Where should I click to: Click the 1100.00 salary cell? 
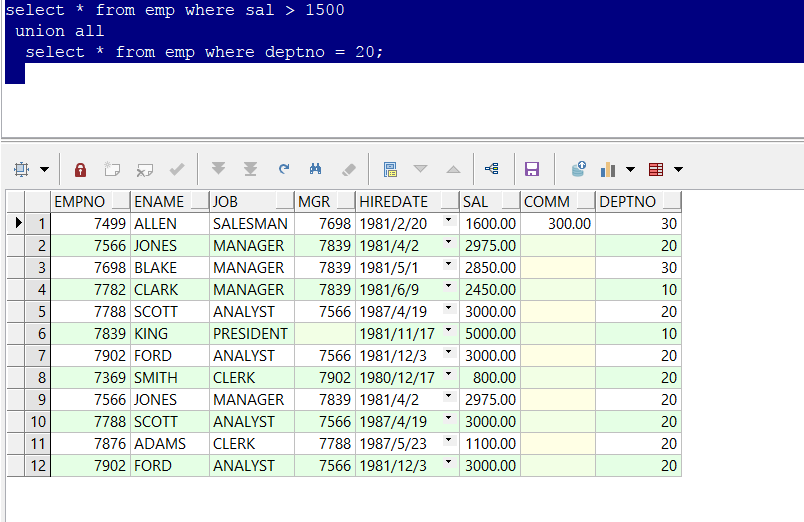(x=490, y=444)
